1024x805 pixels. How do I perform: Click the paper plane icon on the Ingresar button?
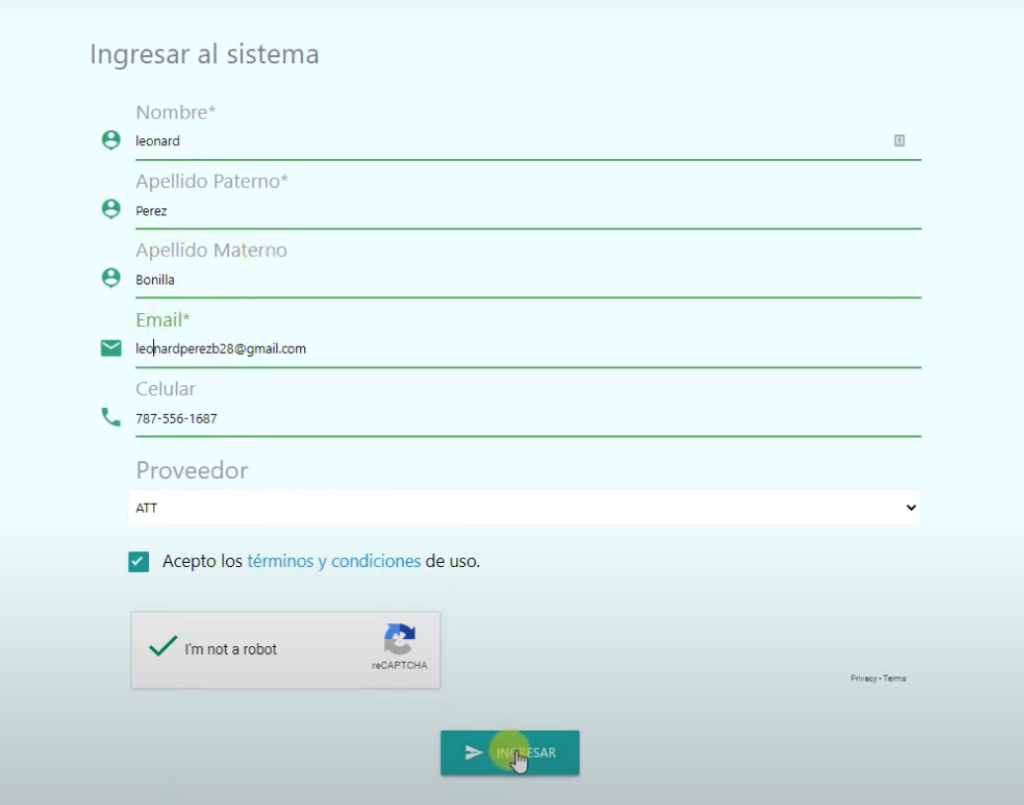[474, 753]
